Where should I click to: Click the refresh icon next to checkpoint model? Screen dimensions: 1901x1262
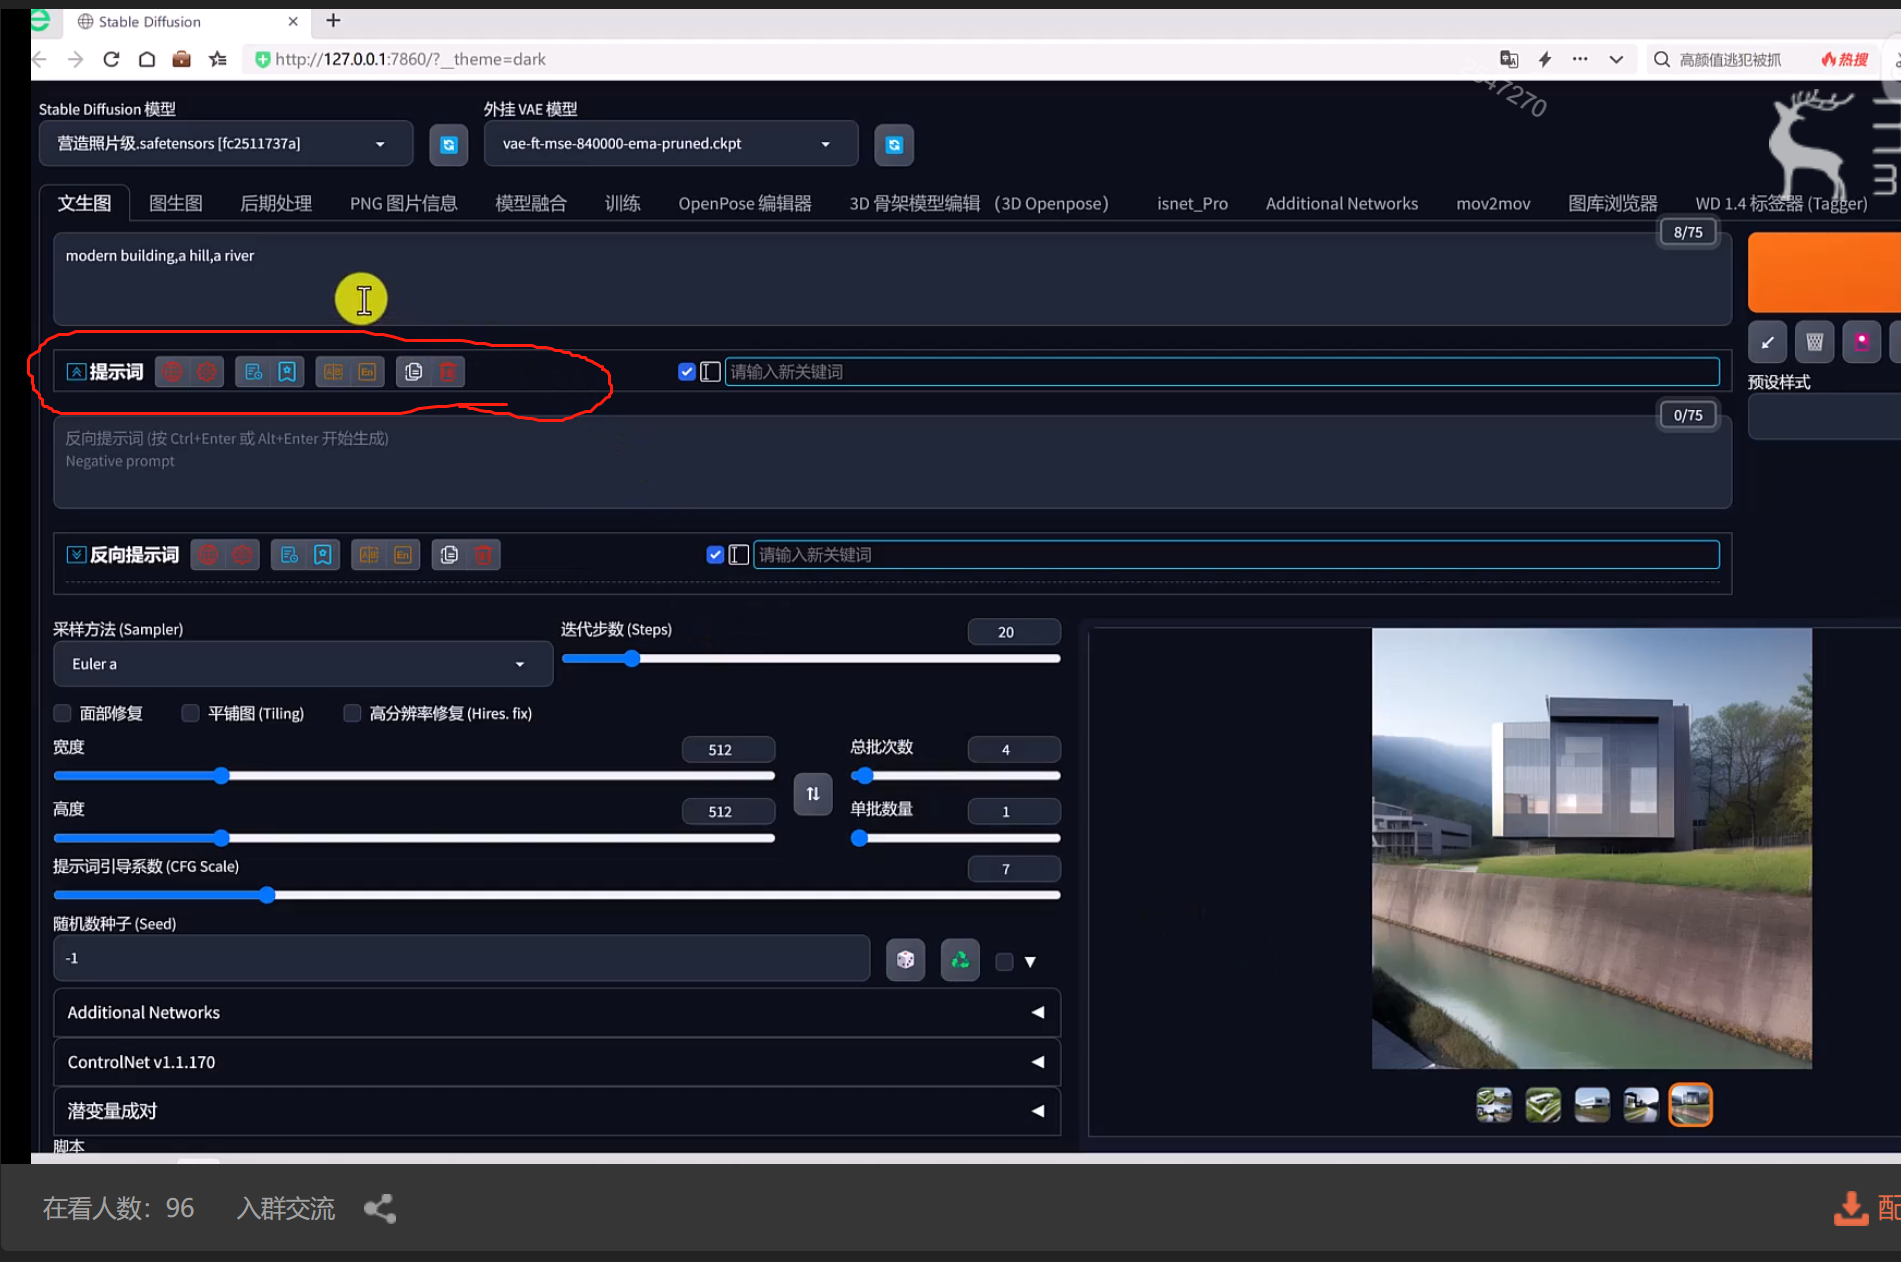coord(448,145)
